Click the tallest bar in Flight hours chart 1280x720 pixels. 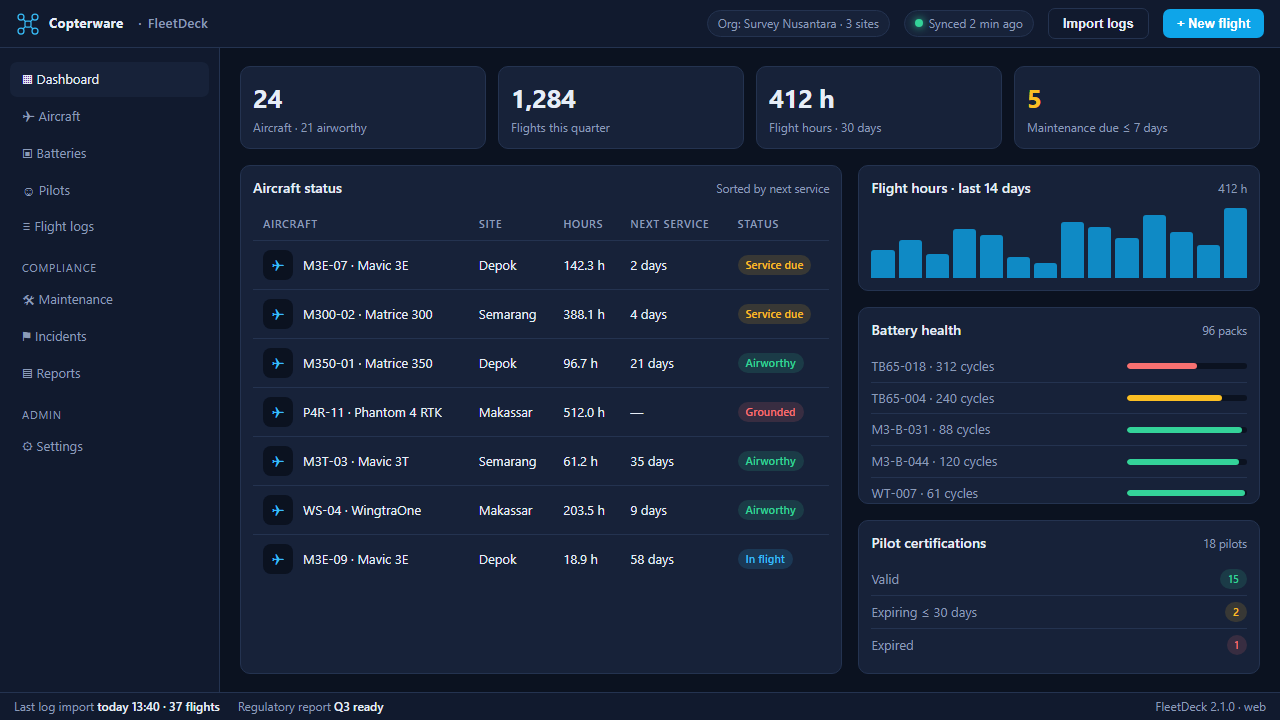coord(1235,243)
